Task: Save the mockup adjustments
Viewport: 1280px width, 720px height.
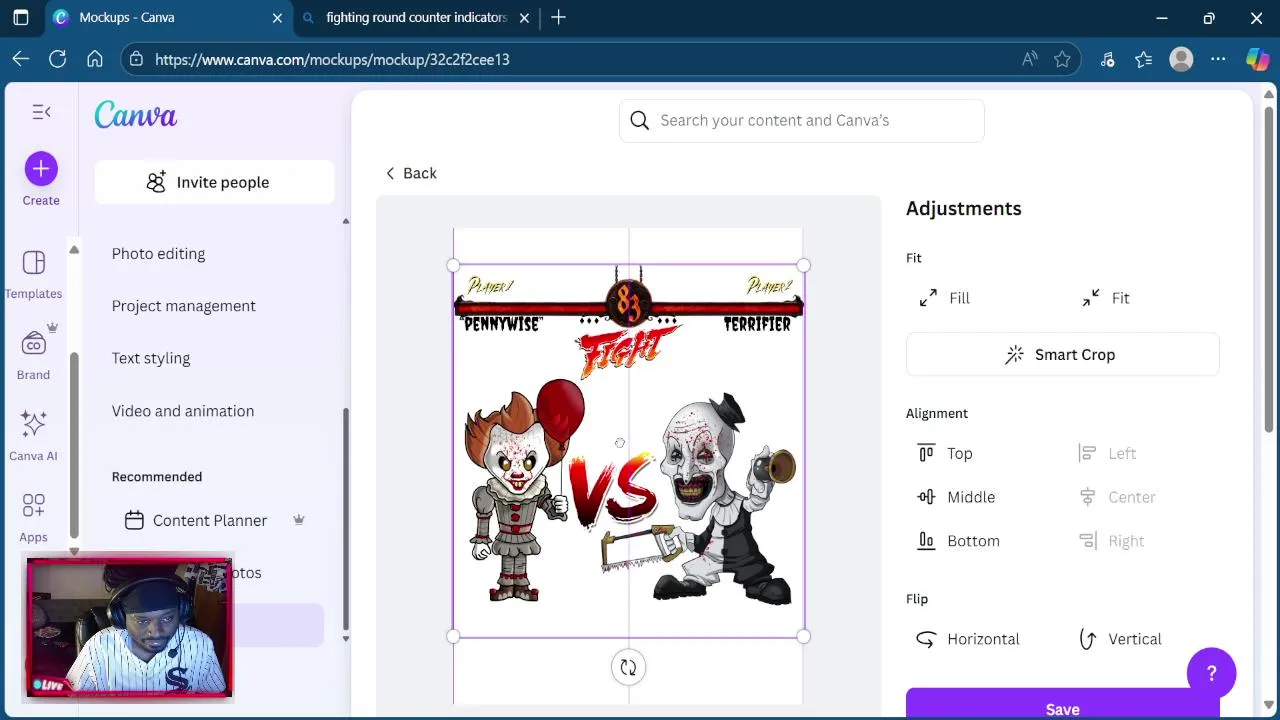Action: (1062, 705)
